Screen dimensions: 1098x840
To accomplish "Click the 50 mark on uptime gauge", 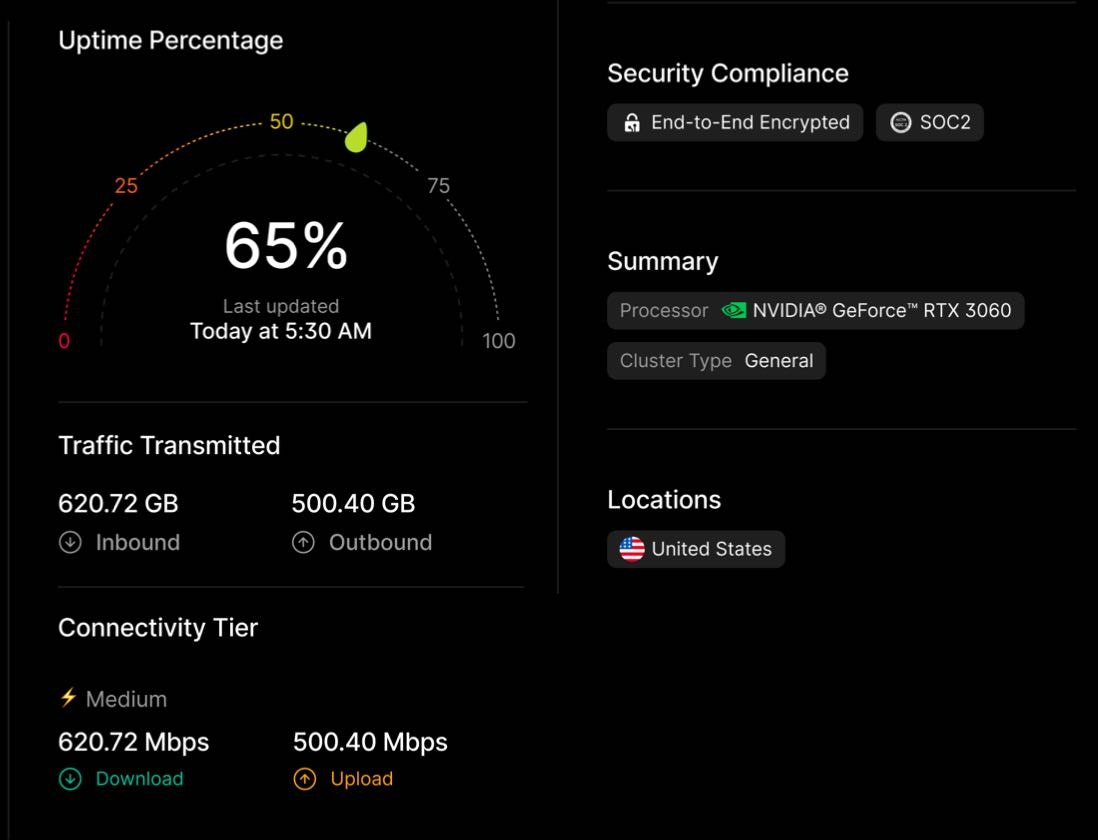I will click(282, 121).
